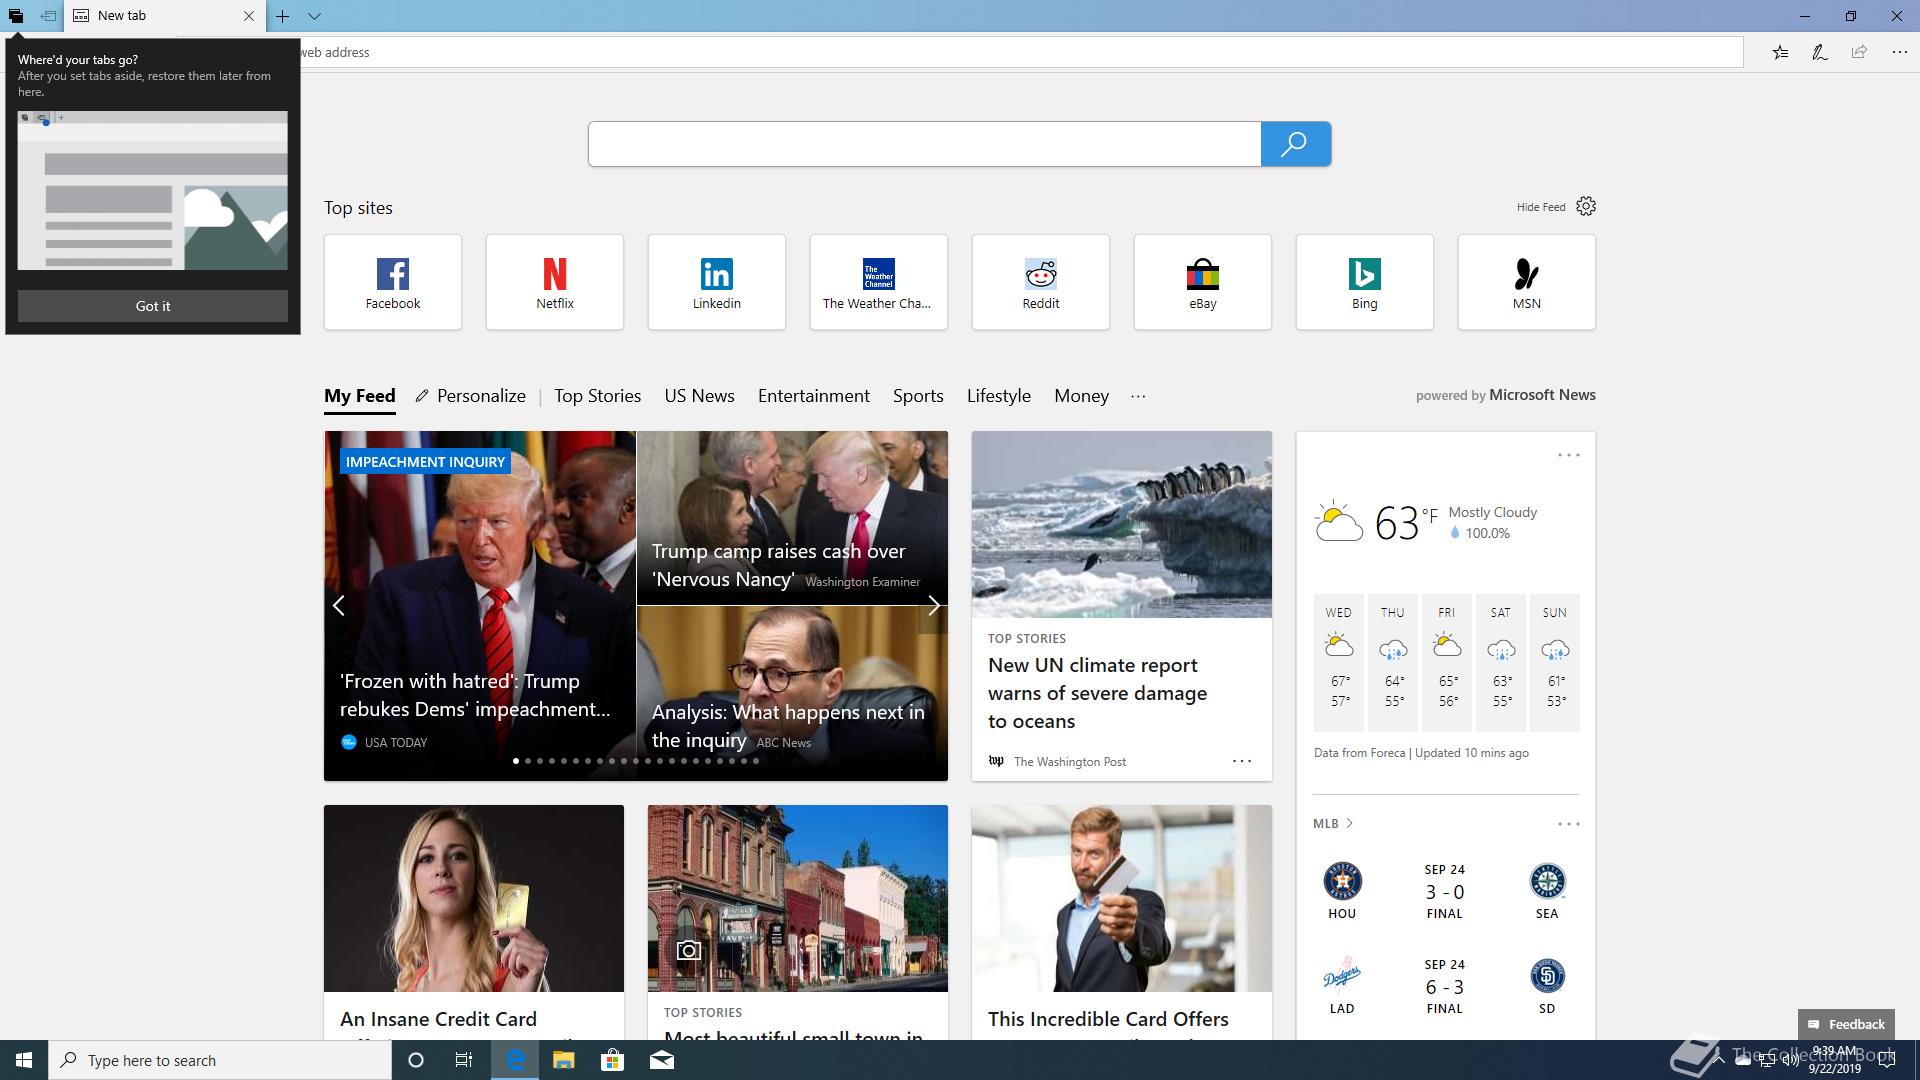Open a new tab with plus icon

click(x=283, y=16)
